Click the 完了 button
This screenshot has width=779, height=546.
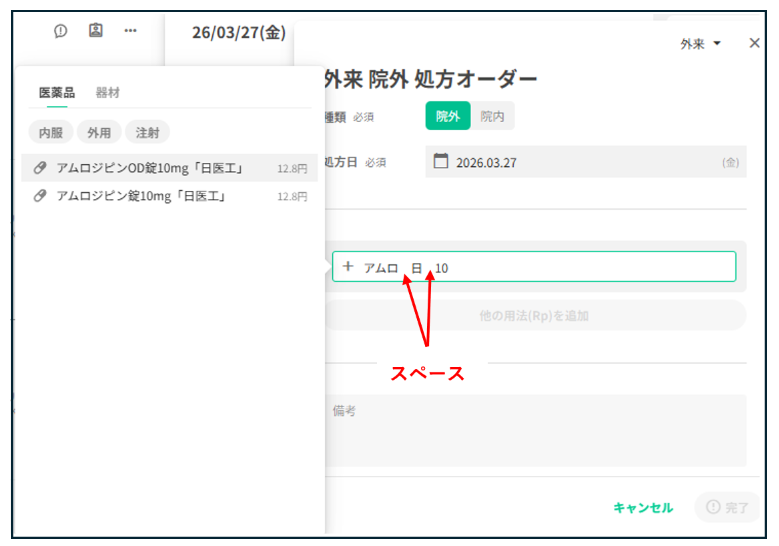coord(727,507)
